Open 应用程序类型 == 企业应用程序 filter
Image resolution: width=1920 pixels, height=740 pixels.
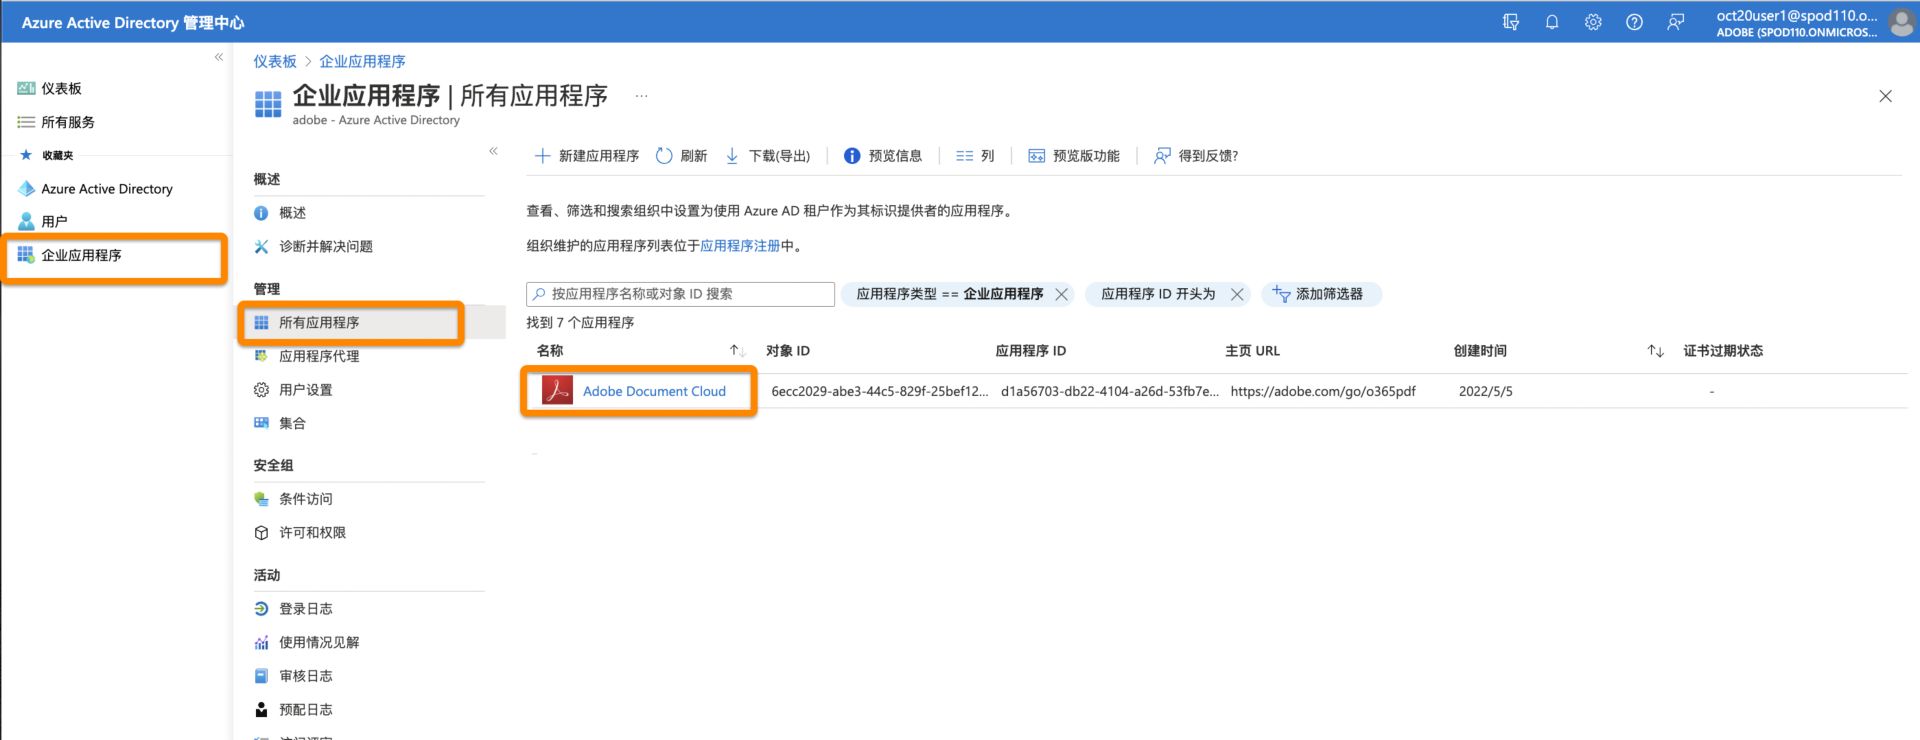tap(949, 294)
